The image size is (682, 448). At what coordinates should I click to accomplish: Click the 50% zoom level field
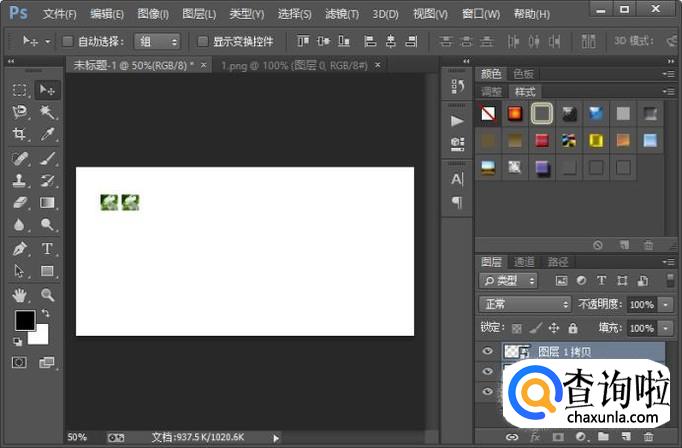(77, 437)
